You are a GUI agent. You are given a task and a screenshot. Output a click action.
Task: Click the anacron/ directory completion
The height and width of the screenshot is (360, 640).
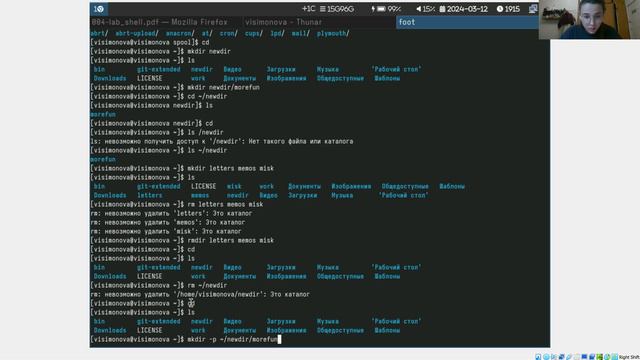(180, 33)
